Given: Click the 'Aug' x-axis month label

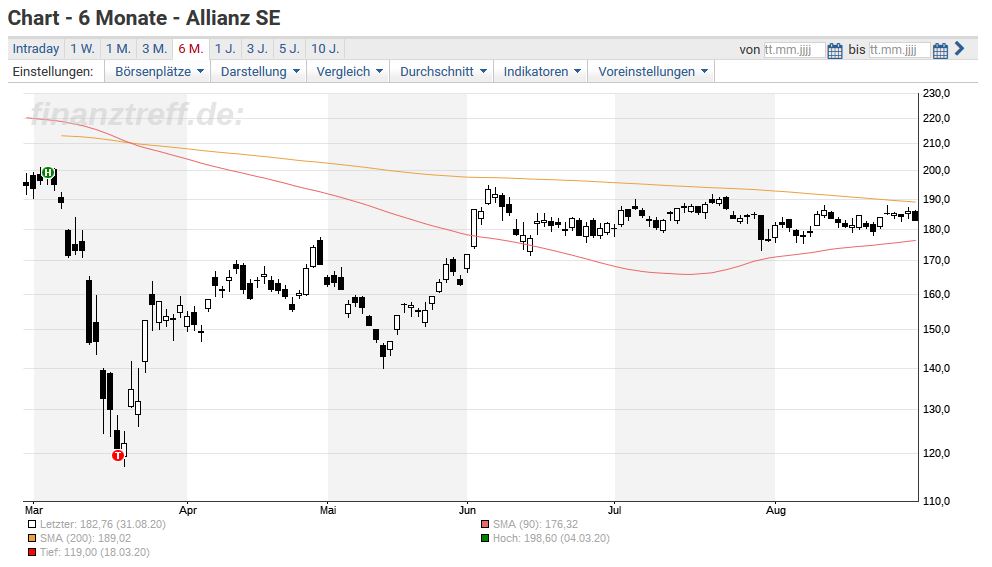Looking at the screenshot, I should [776, 510].
